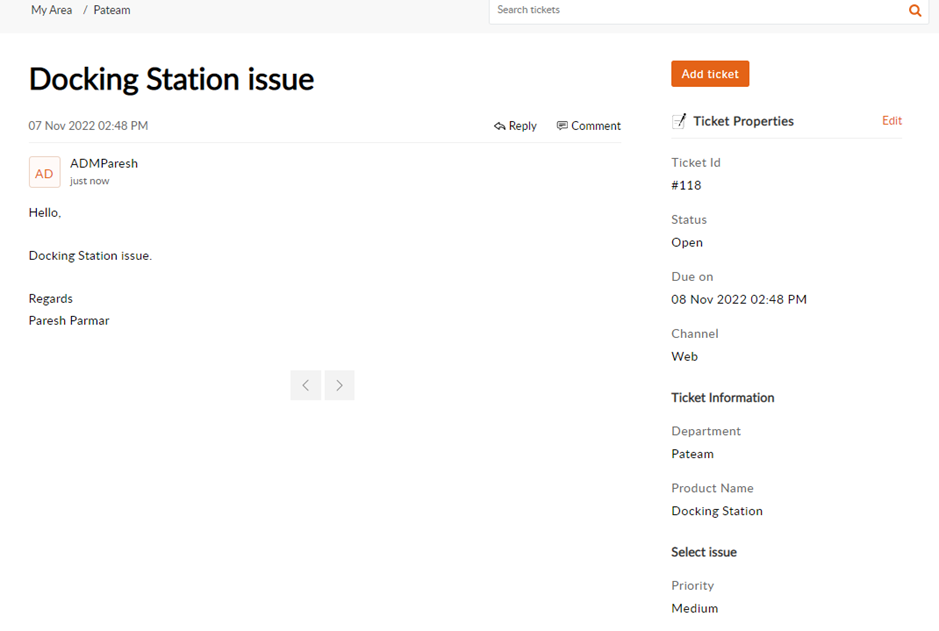939x631 pixels.
Task: Click the Docking Station issue title
Action: pos(171,79)
